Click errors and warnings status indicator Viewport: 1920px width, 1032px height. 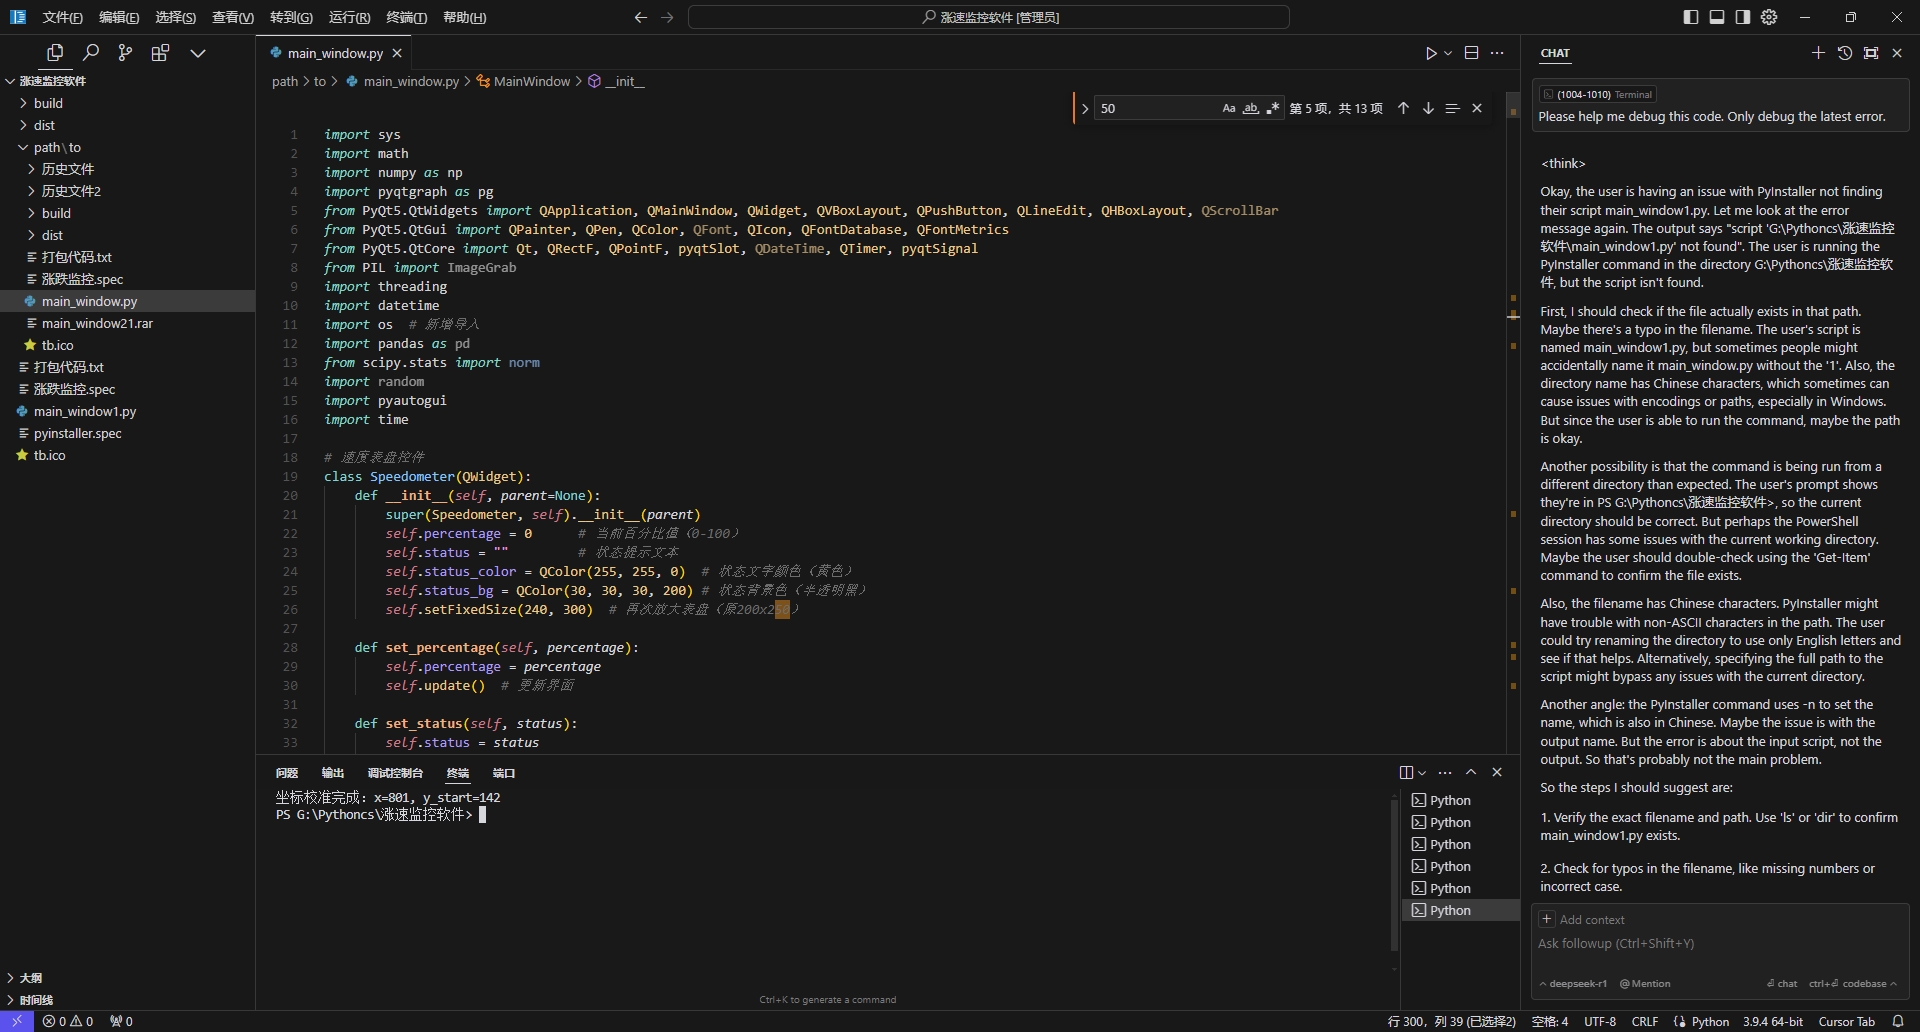68,1021
